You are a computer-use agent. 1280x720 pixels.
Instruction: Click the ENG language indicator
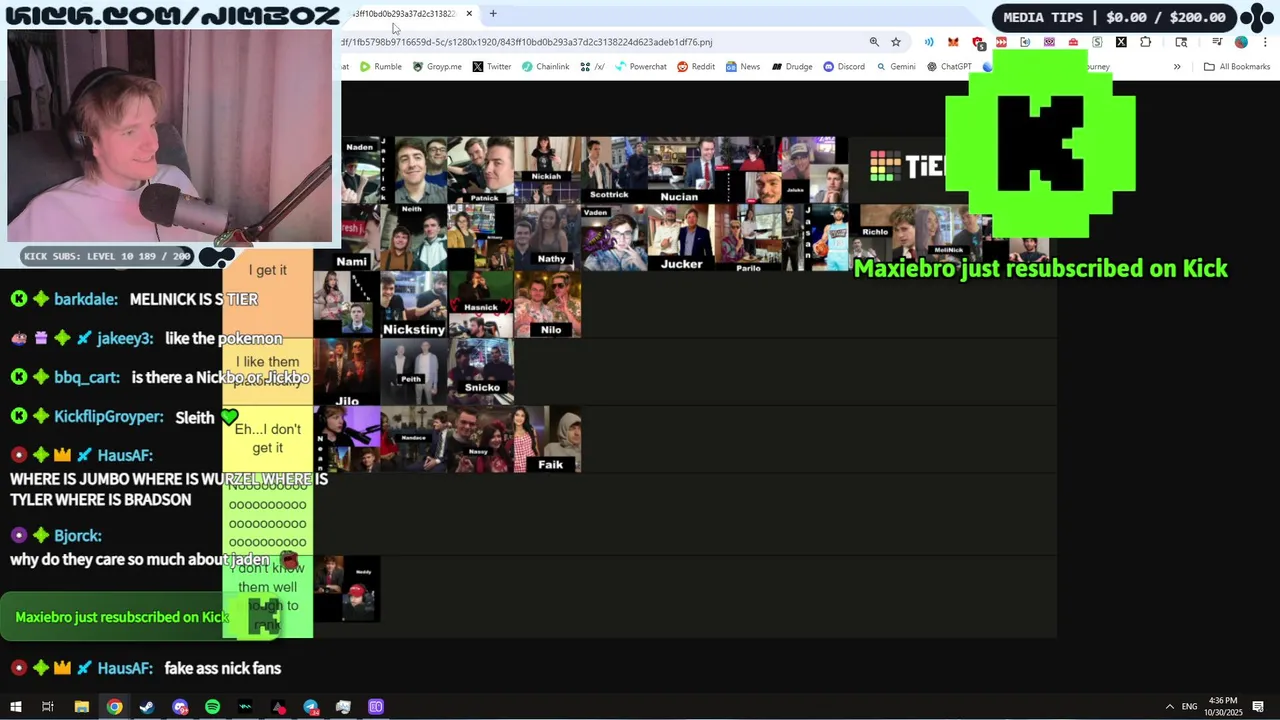point(1190,707)
